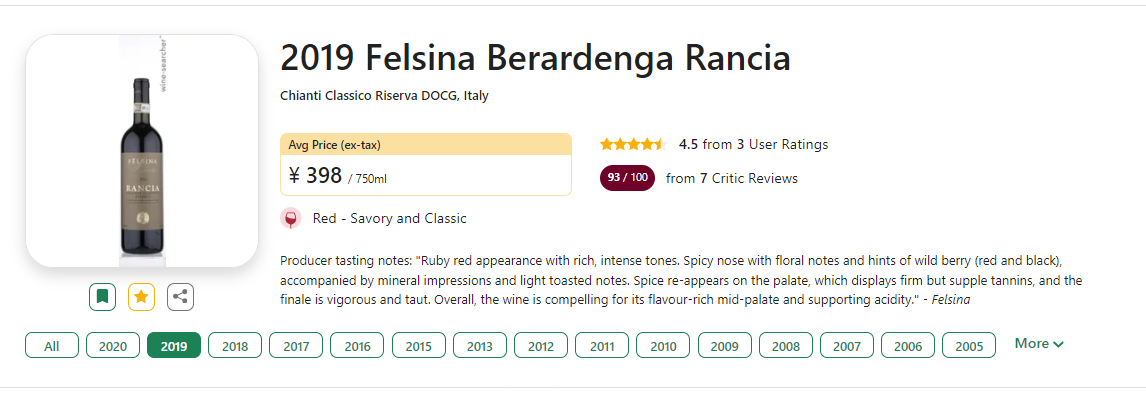
Task: Open the 2013 vintage
Action: tap(479, 346)
